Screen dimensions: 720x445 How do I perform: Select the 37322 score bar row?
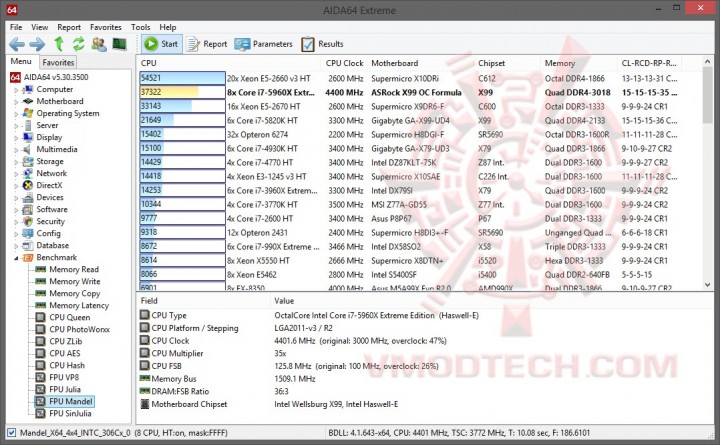182,92
